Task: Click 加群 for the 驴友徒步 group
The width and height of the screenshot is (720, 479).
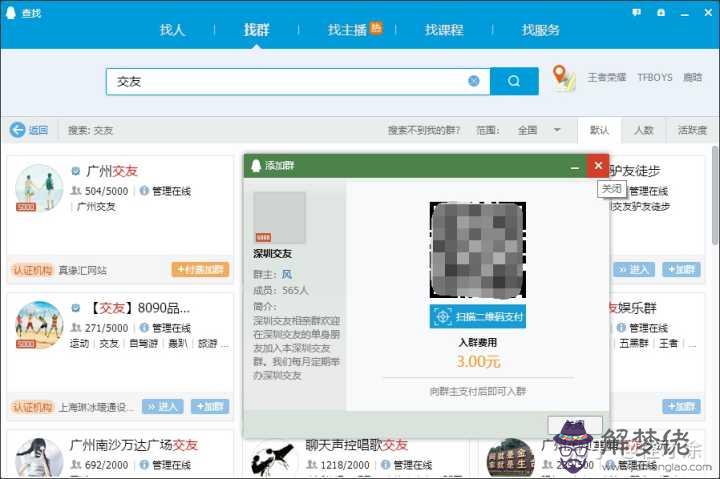Action: tap(681, 270)
